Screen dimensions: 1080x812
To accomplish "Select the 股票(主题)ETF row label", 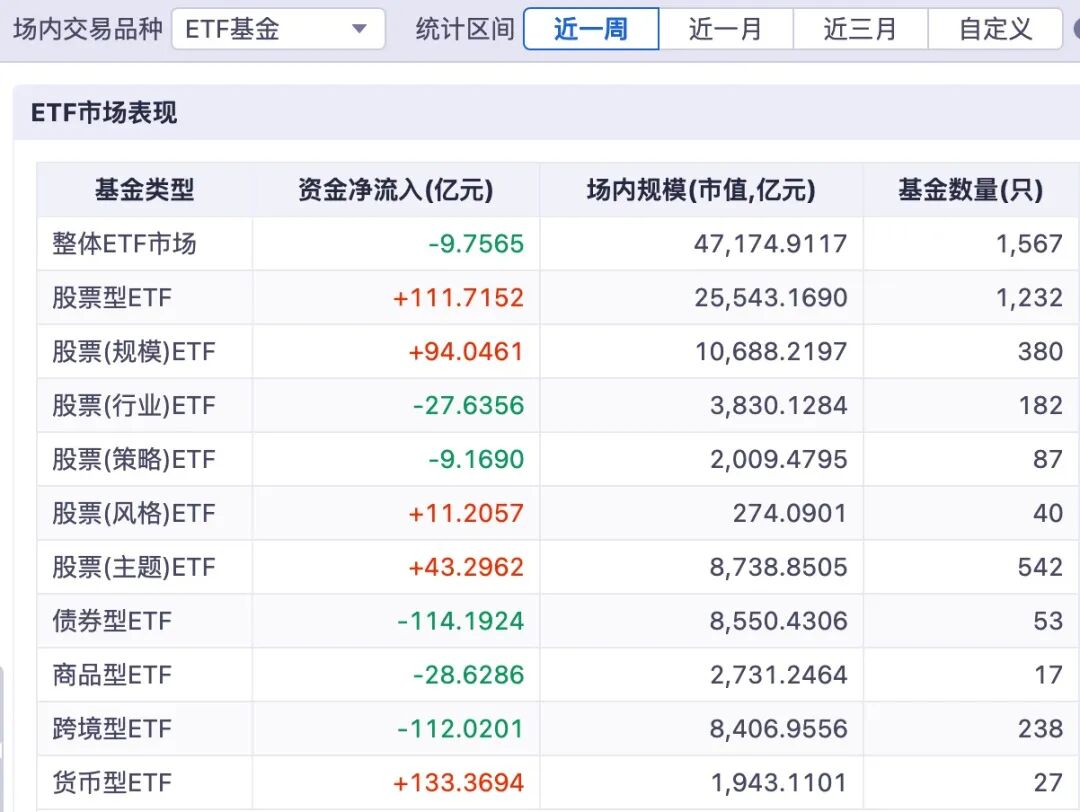I will pos(134,568).
